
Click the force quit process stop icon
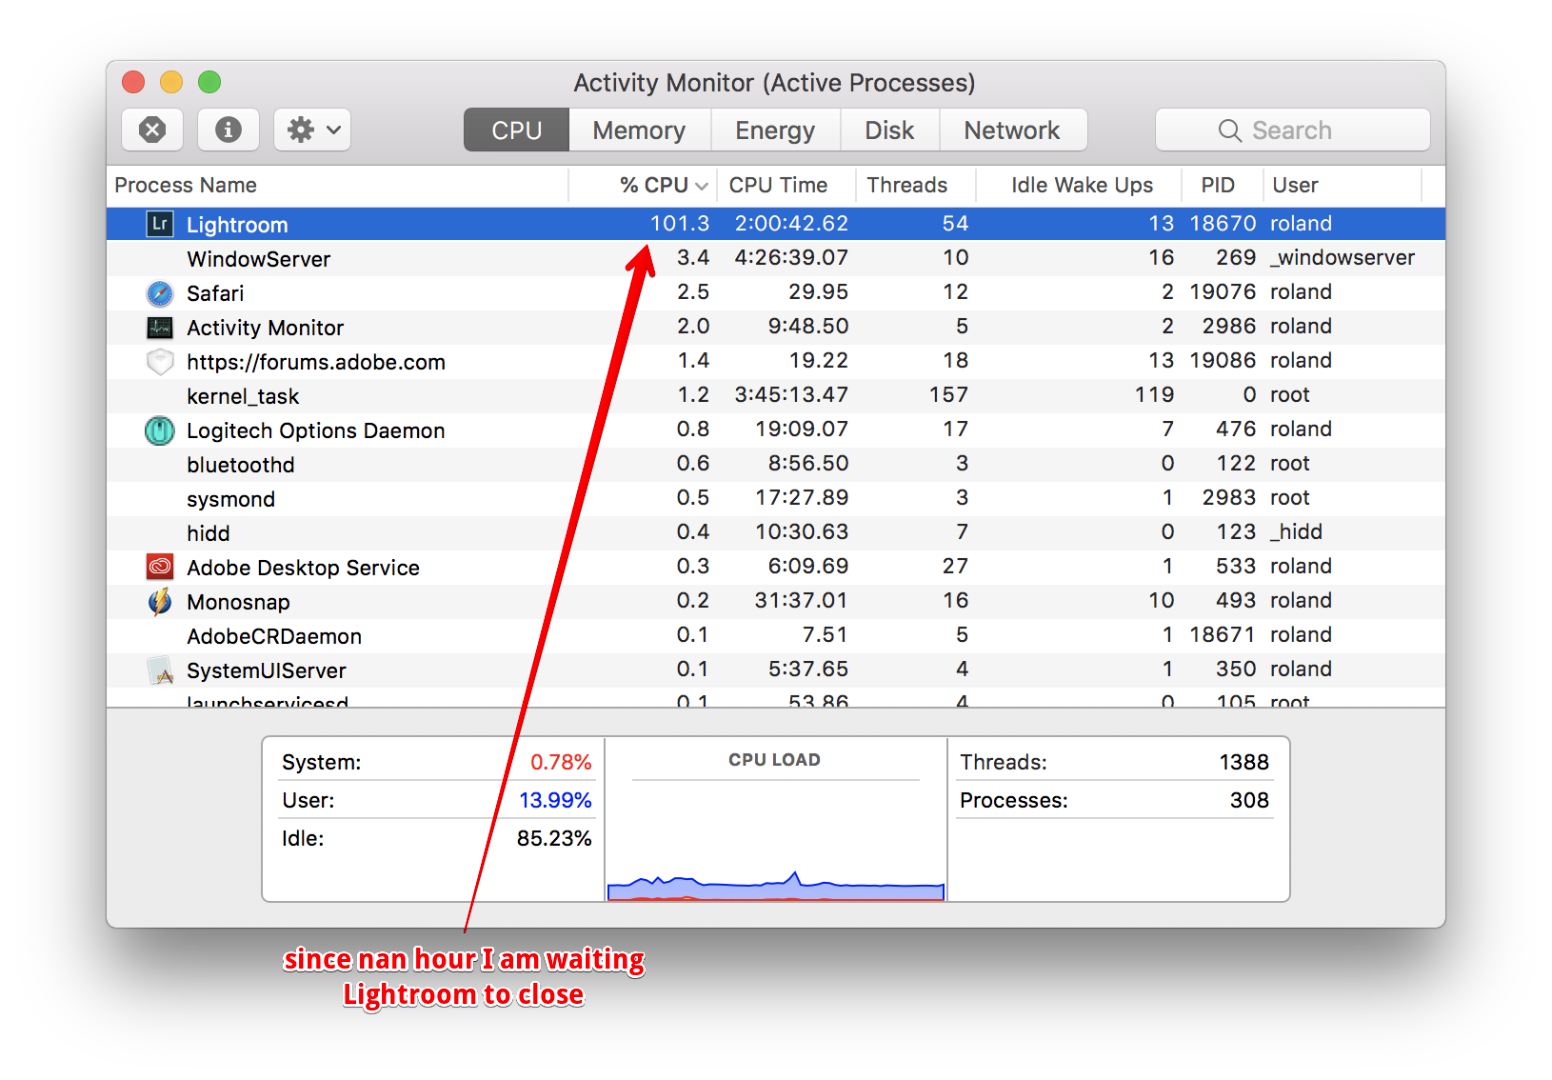pos(152,130)
